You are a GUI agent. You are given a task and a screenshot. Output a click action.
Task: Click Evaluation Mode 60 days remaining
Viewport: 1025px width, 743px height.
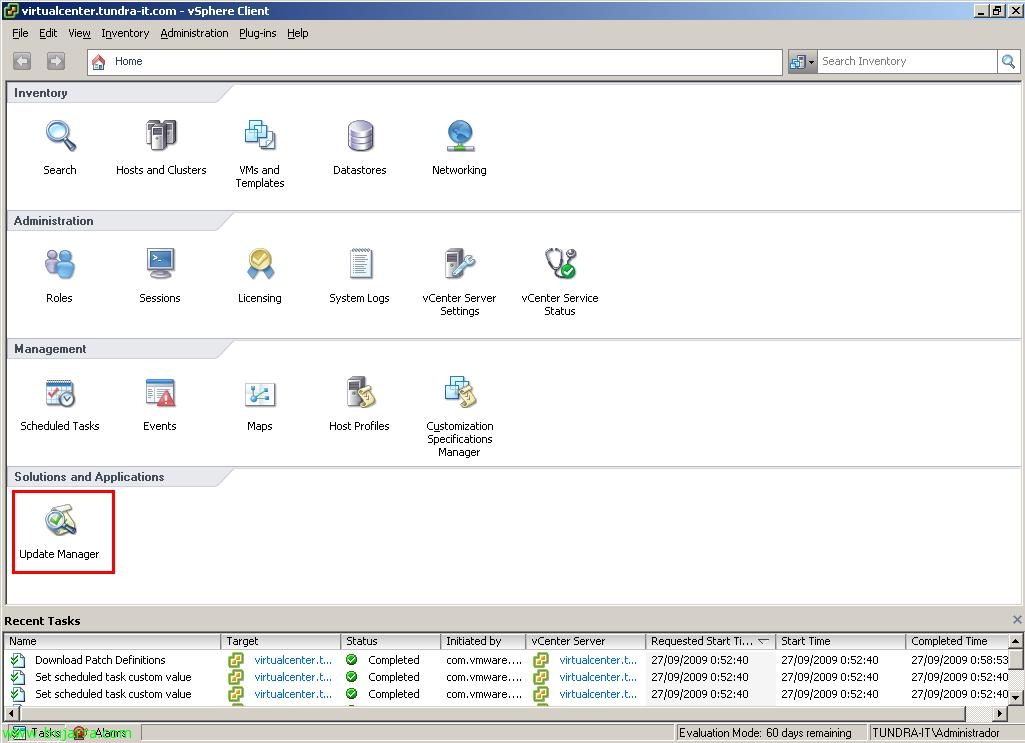pos(765,733)
